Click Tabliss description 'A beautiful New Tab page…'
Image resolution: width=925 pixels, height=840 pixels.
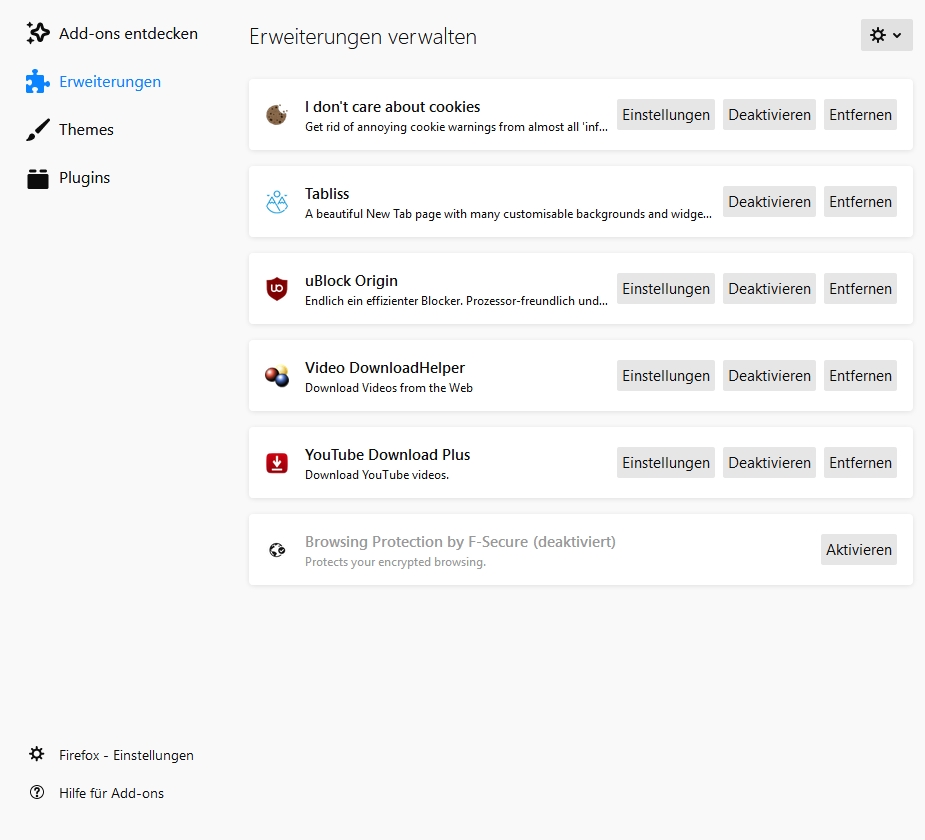(508, 214)
